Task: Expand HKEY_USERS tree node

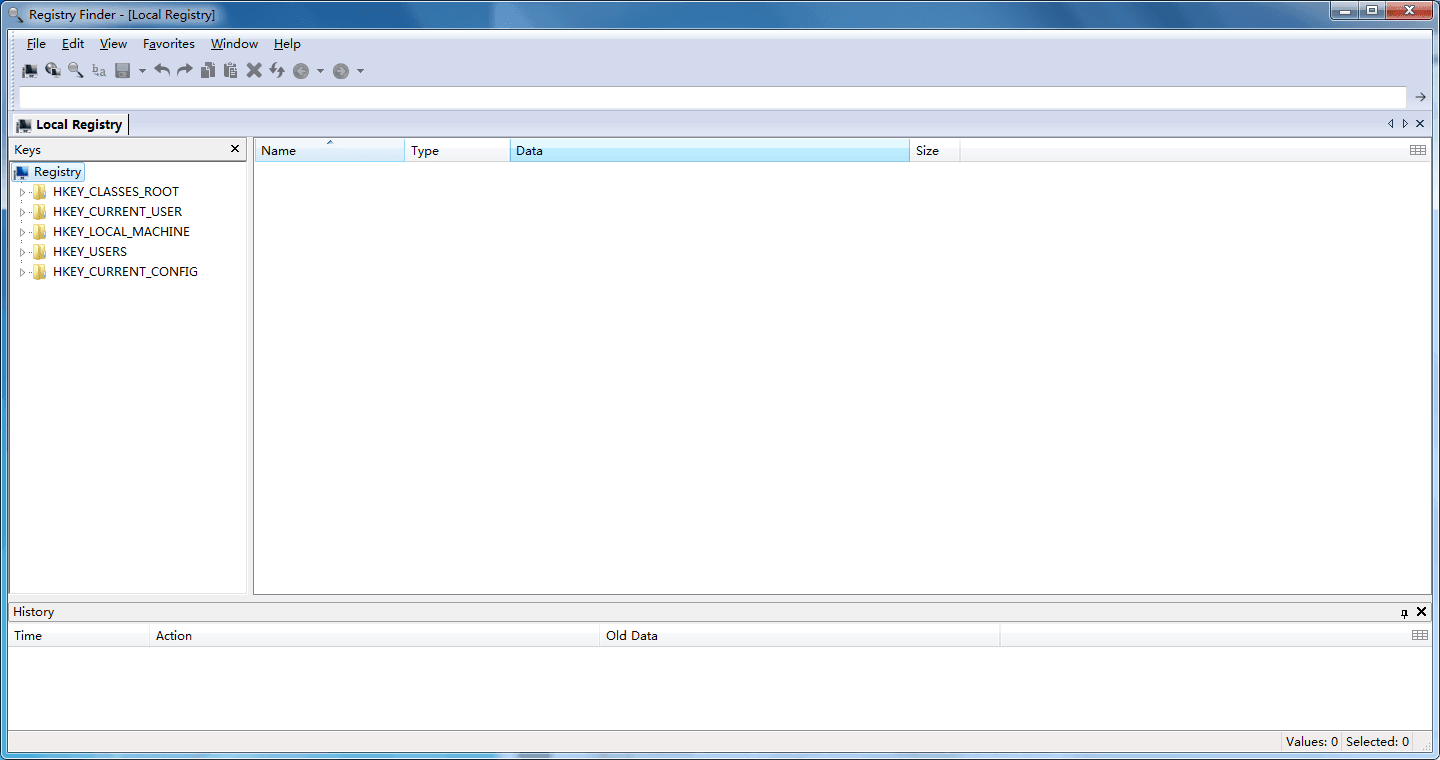Action: coord(22,252)
